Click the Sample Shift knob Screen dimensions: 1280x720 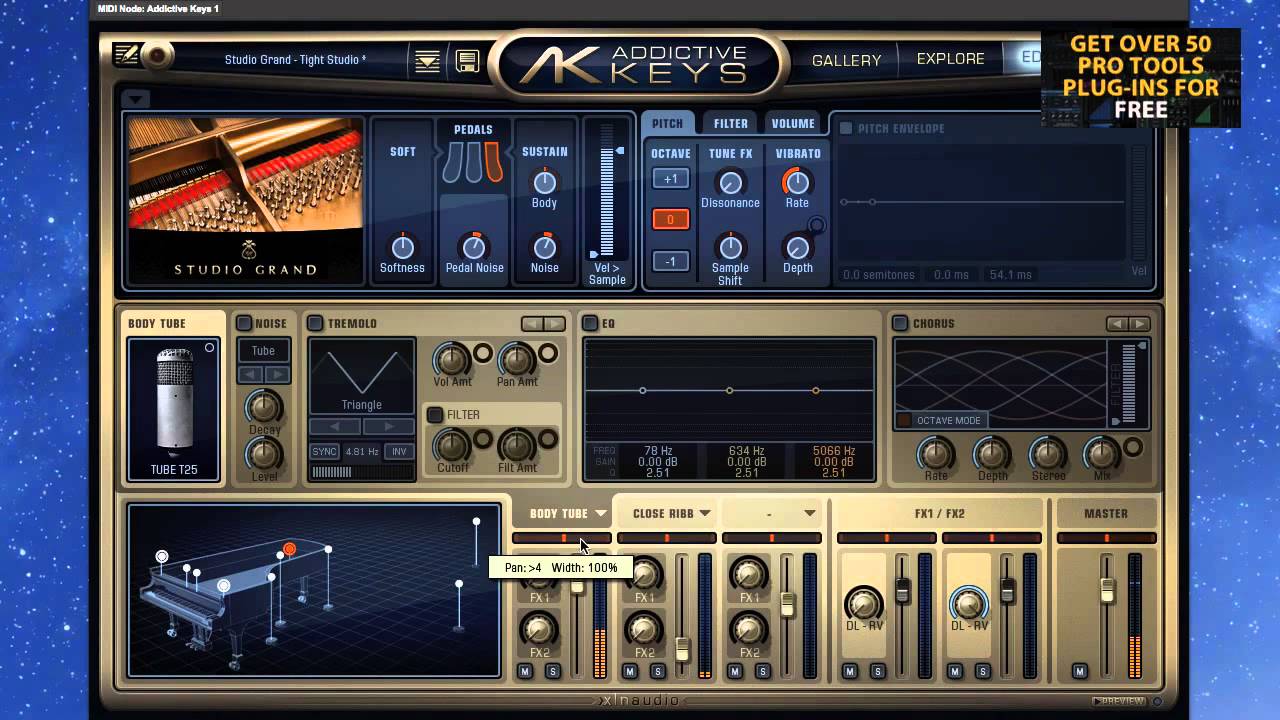[x=730, y=246]
